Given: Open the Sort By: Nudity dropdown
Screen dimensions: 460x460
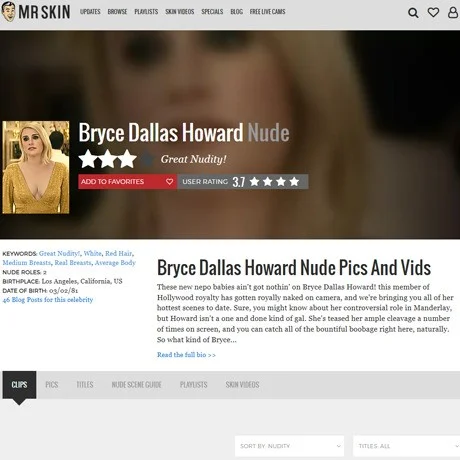Looking at the screenshot, I should click(290, 446).
